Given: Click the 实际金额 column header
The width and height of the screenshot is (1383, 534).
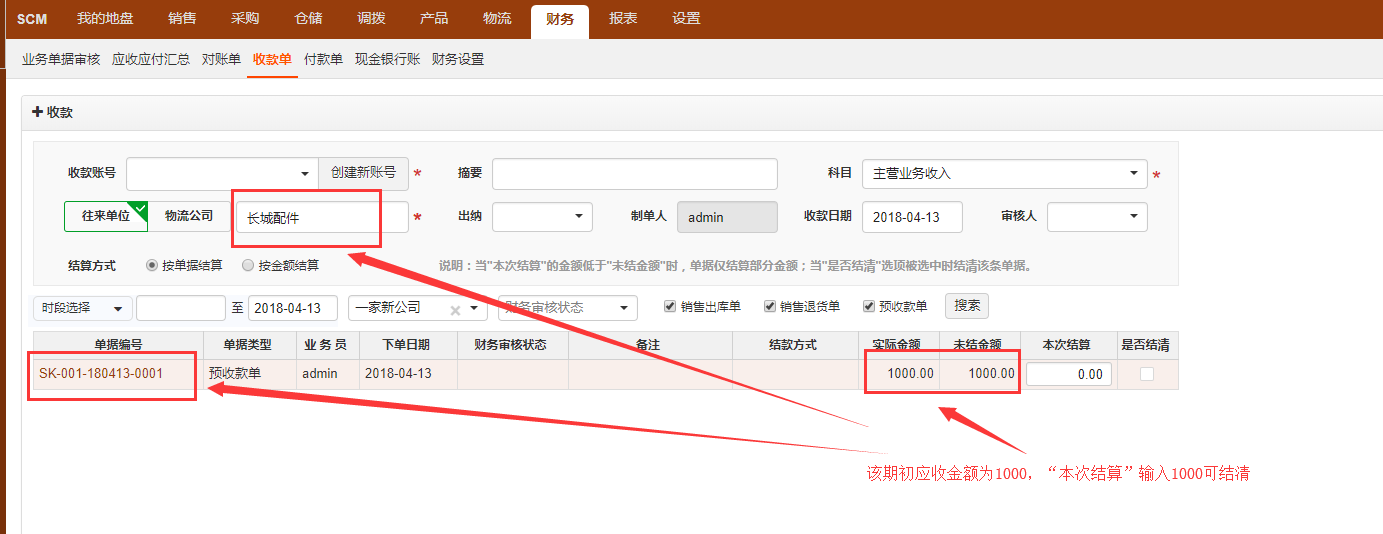Looking at the screenshot, I should 897,345.
